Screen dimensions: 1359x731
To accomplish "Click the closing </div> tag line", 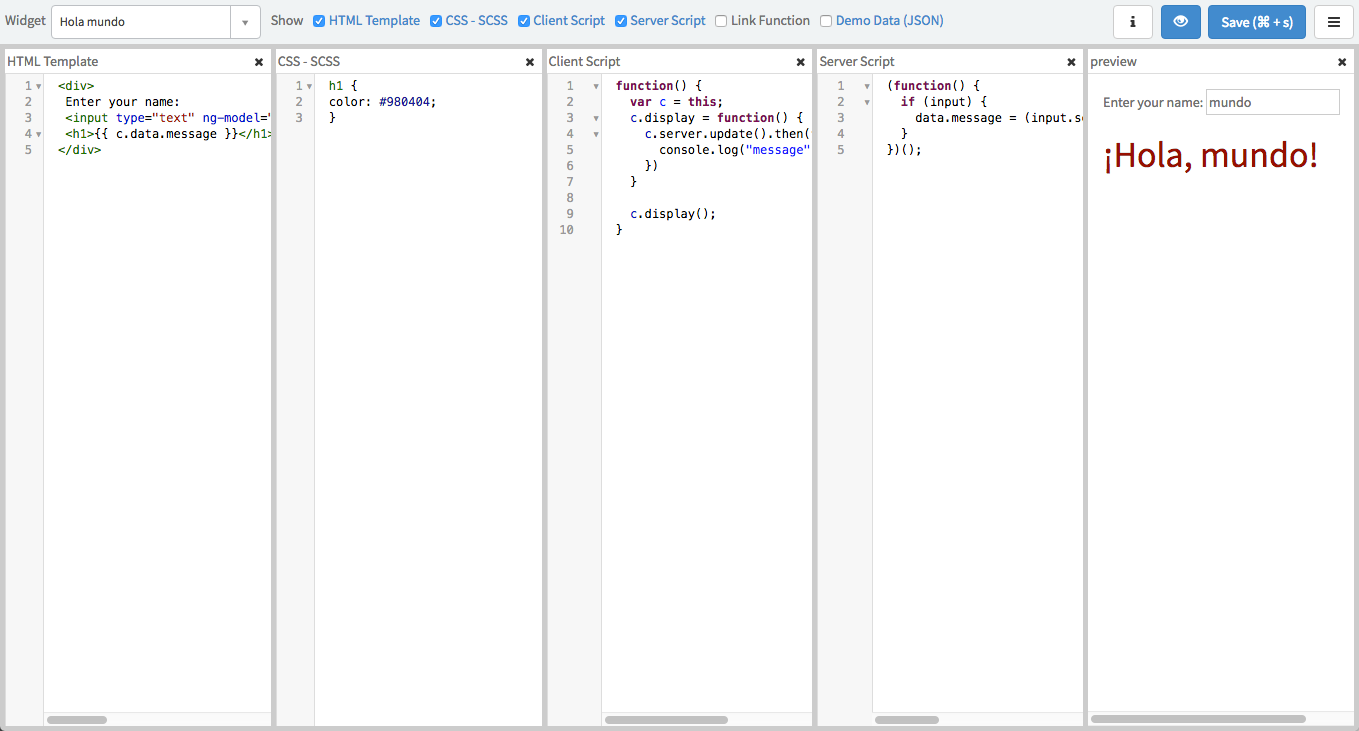I will point(79,150).
